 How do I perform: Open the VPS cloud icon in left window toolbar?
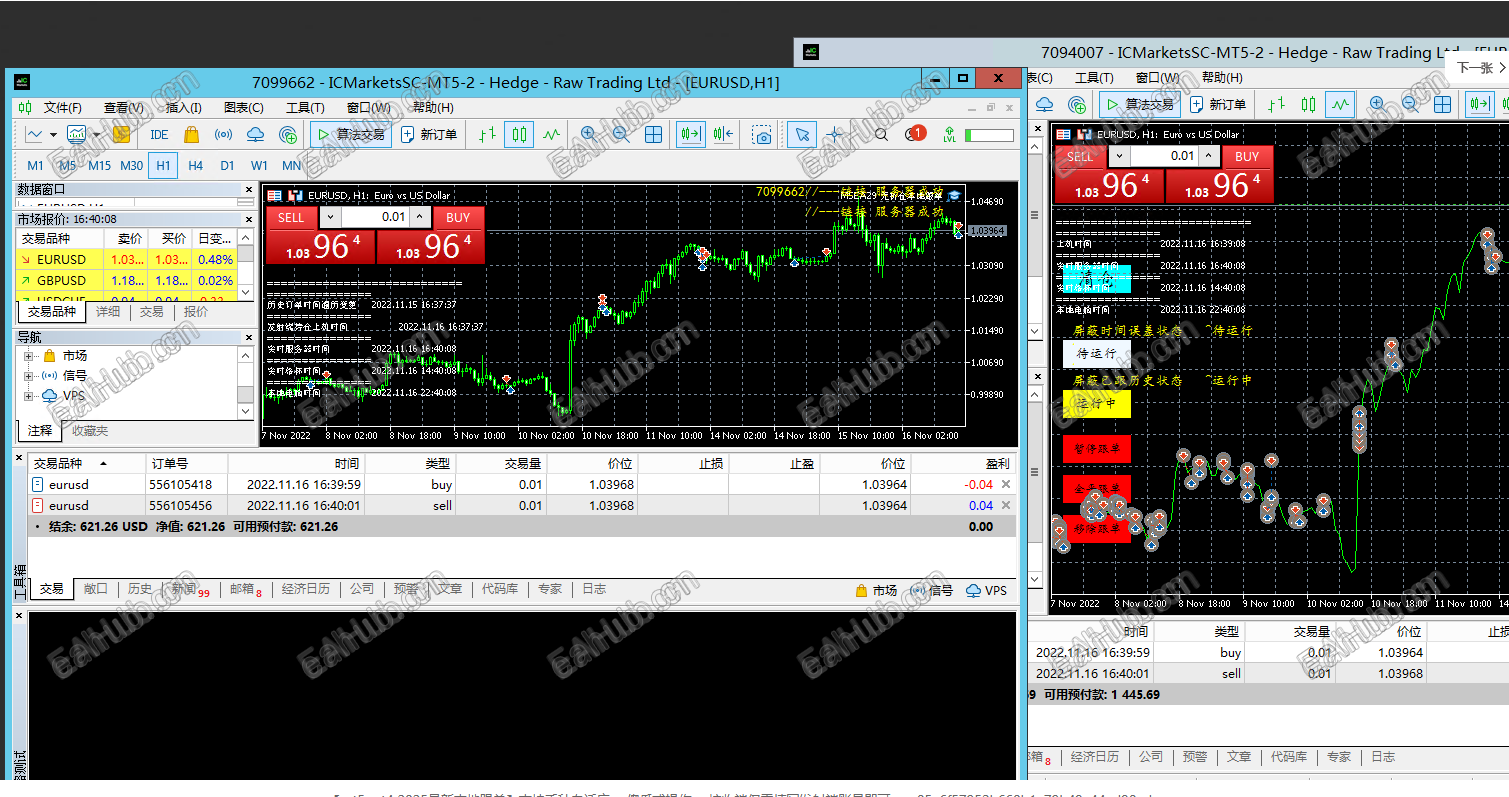pos(255,135)
